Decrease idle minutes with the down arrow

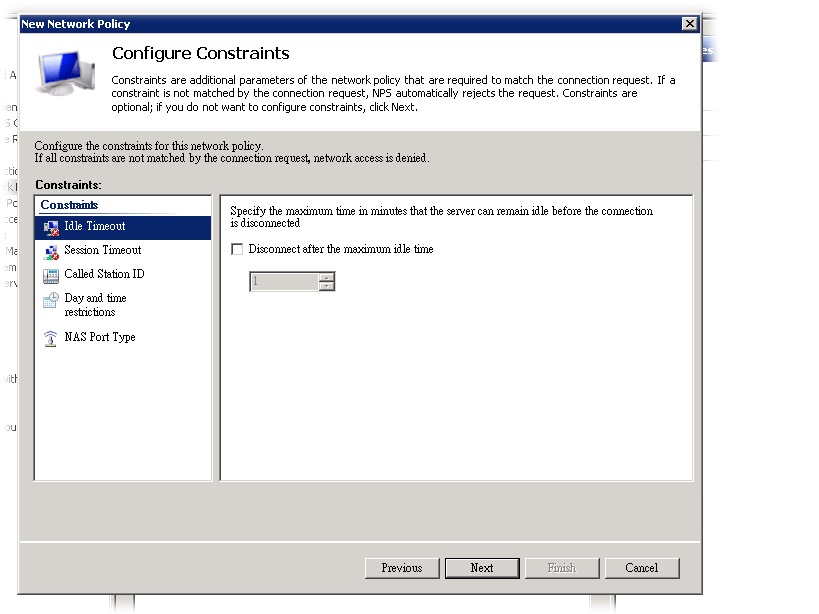tap(326, 287)
